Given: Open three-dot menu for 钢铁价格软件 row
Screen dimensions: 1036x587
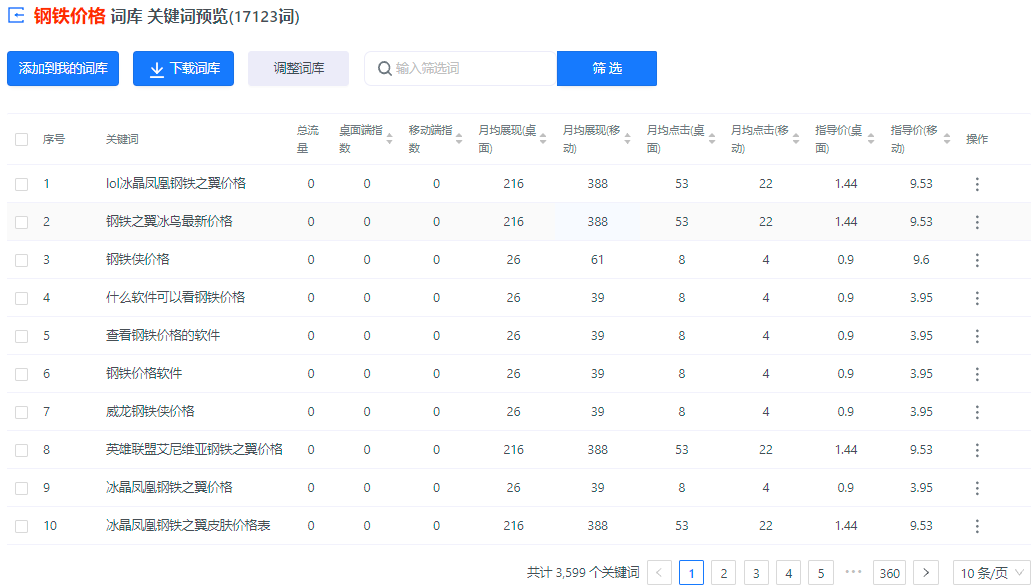Looking at the screenshot, I should [977, 374].
